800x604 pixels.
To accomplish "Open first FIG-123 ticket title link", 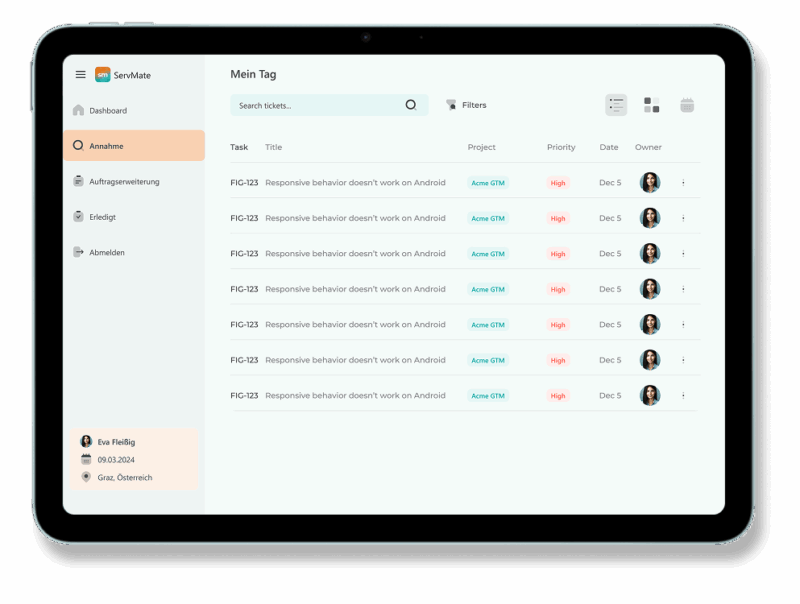I will (x=355, y=183).
